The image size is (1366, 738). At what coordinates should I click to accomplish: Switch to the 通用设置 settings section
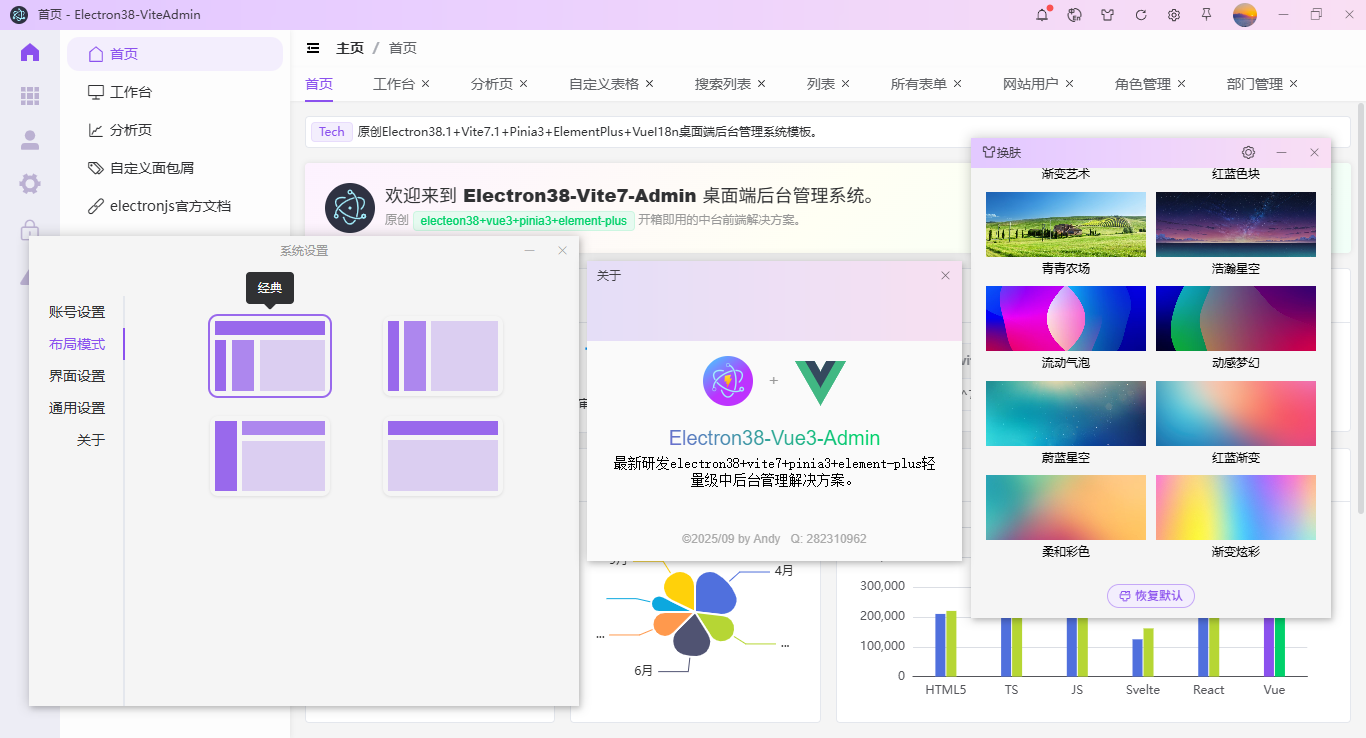click(79, 407)
